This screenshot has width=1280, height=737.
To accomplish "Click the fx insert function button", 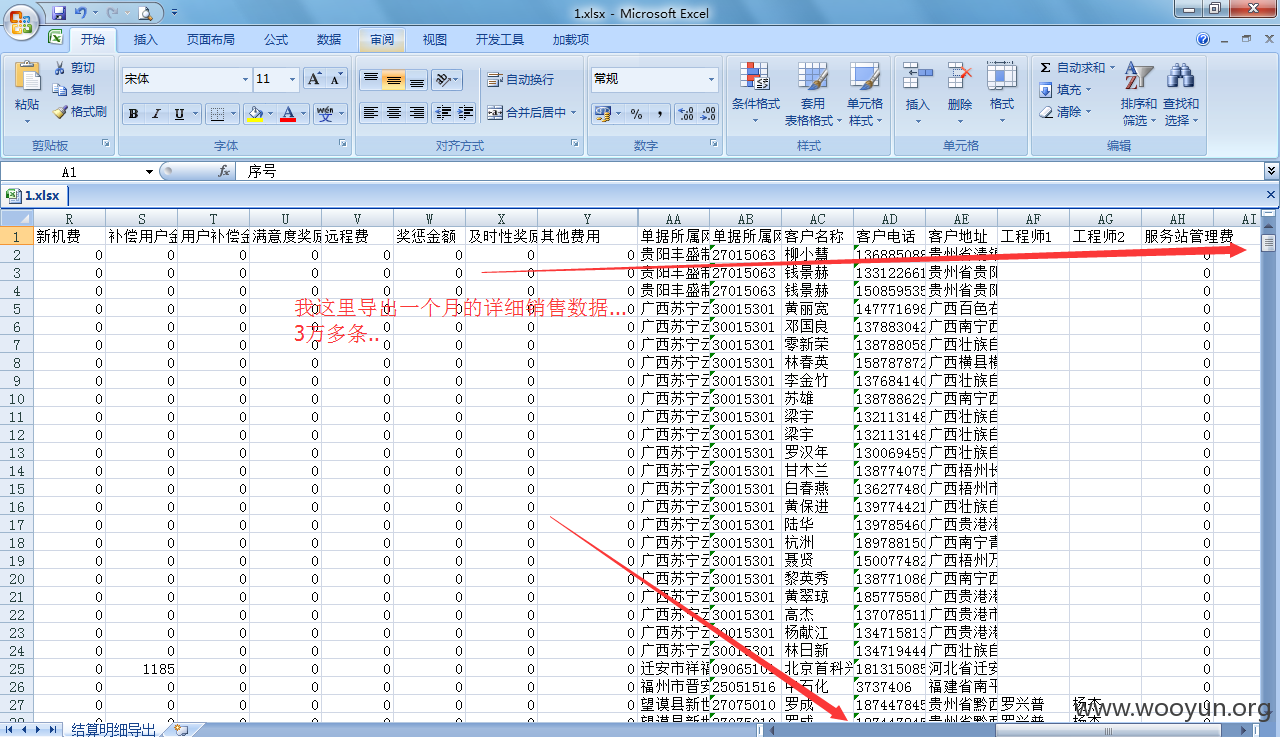I will (224, 171).
